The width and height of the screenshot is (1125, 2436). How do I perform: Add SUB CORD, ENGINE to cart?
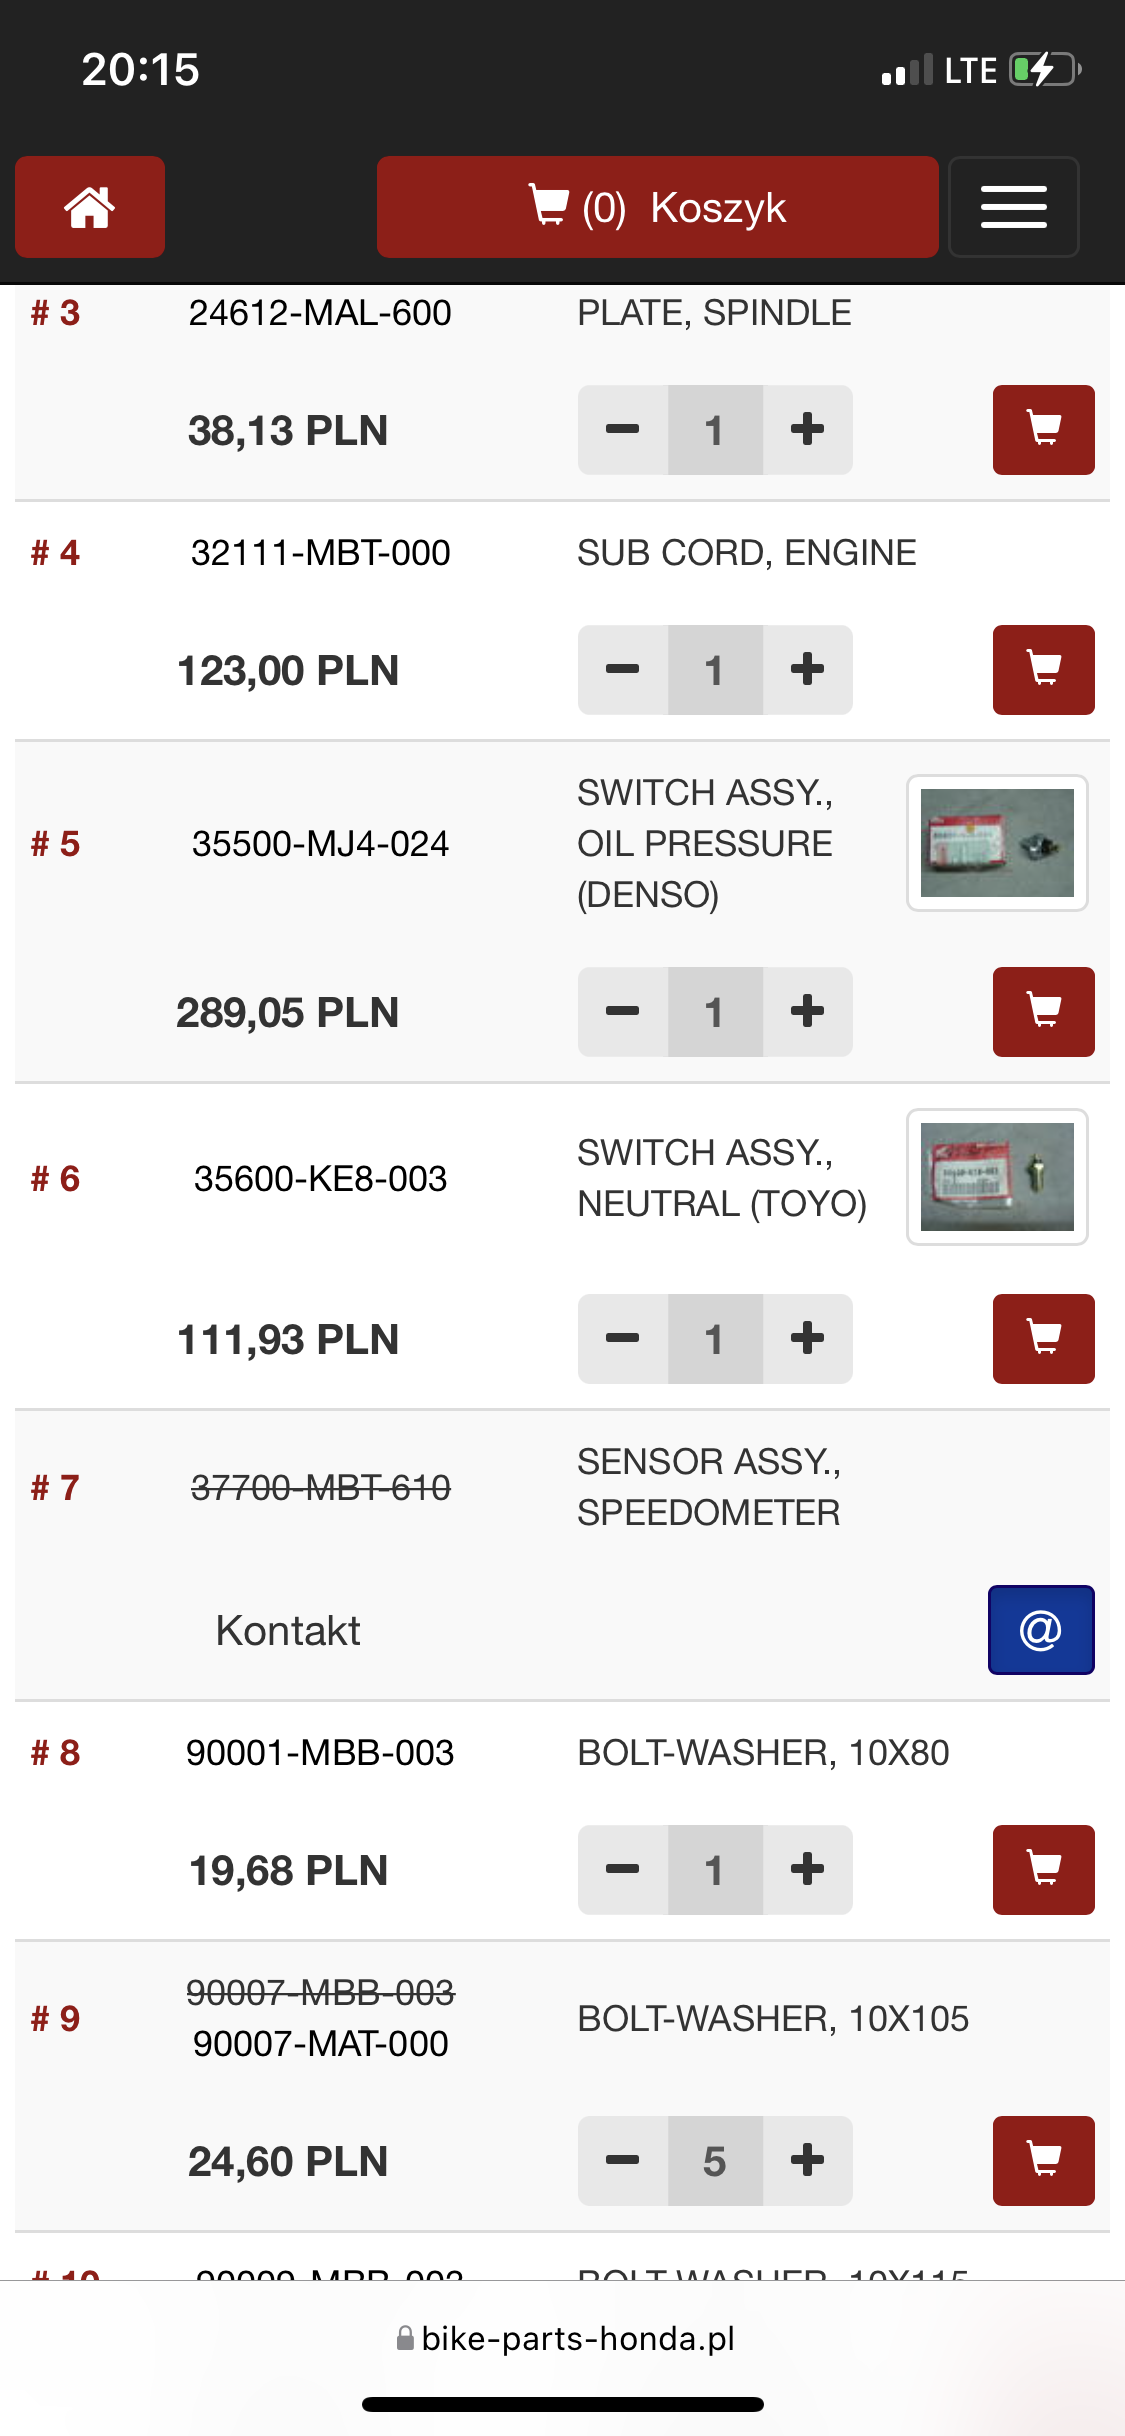(x=1043, y=670)
